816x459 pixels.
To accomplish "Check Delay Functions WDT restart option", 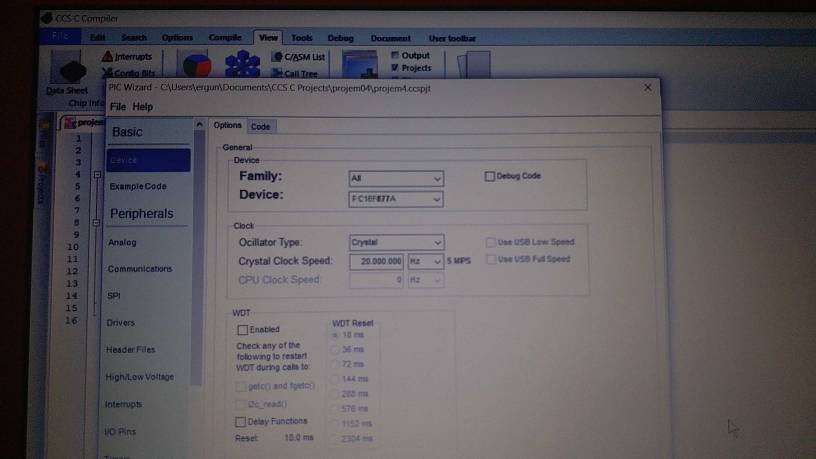I will (x=240, y=422).
